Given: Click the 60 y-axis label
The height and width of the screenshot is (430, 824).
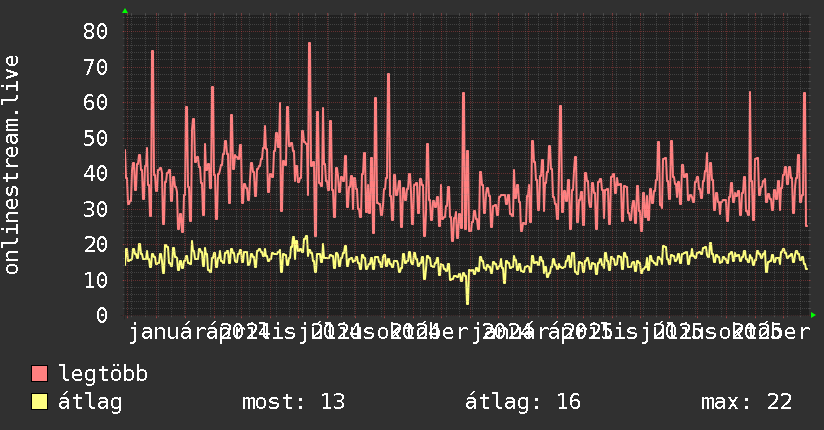Looking at the screenshot, I should pos(95,103).
